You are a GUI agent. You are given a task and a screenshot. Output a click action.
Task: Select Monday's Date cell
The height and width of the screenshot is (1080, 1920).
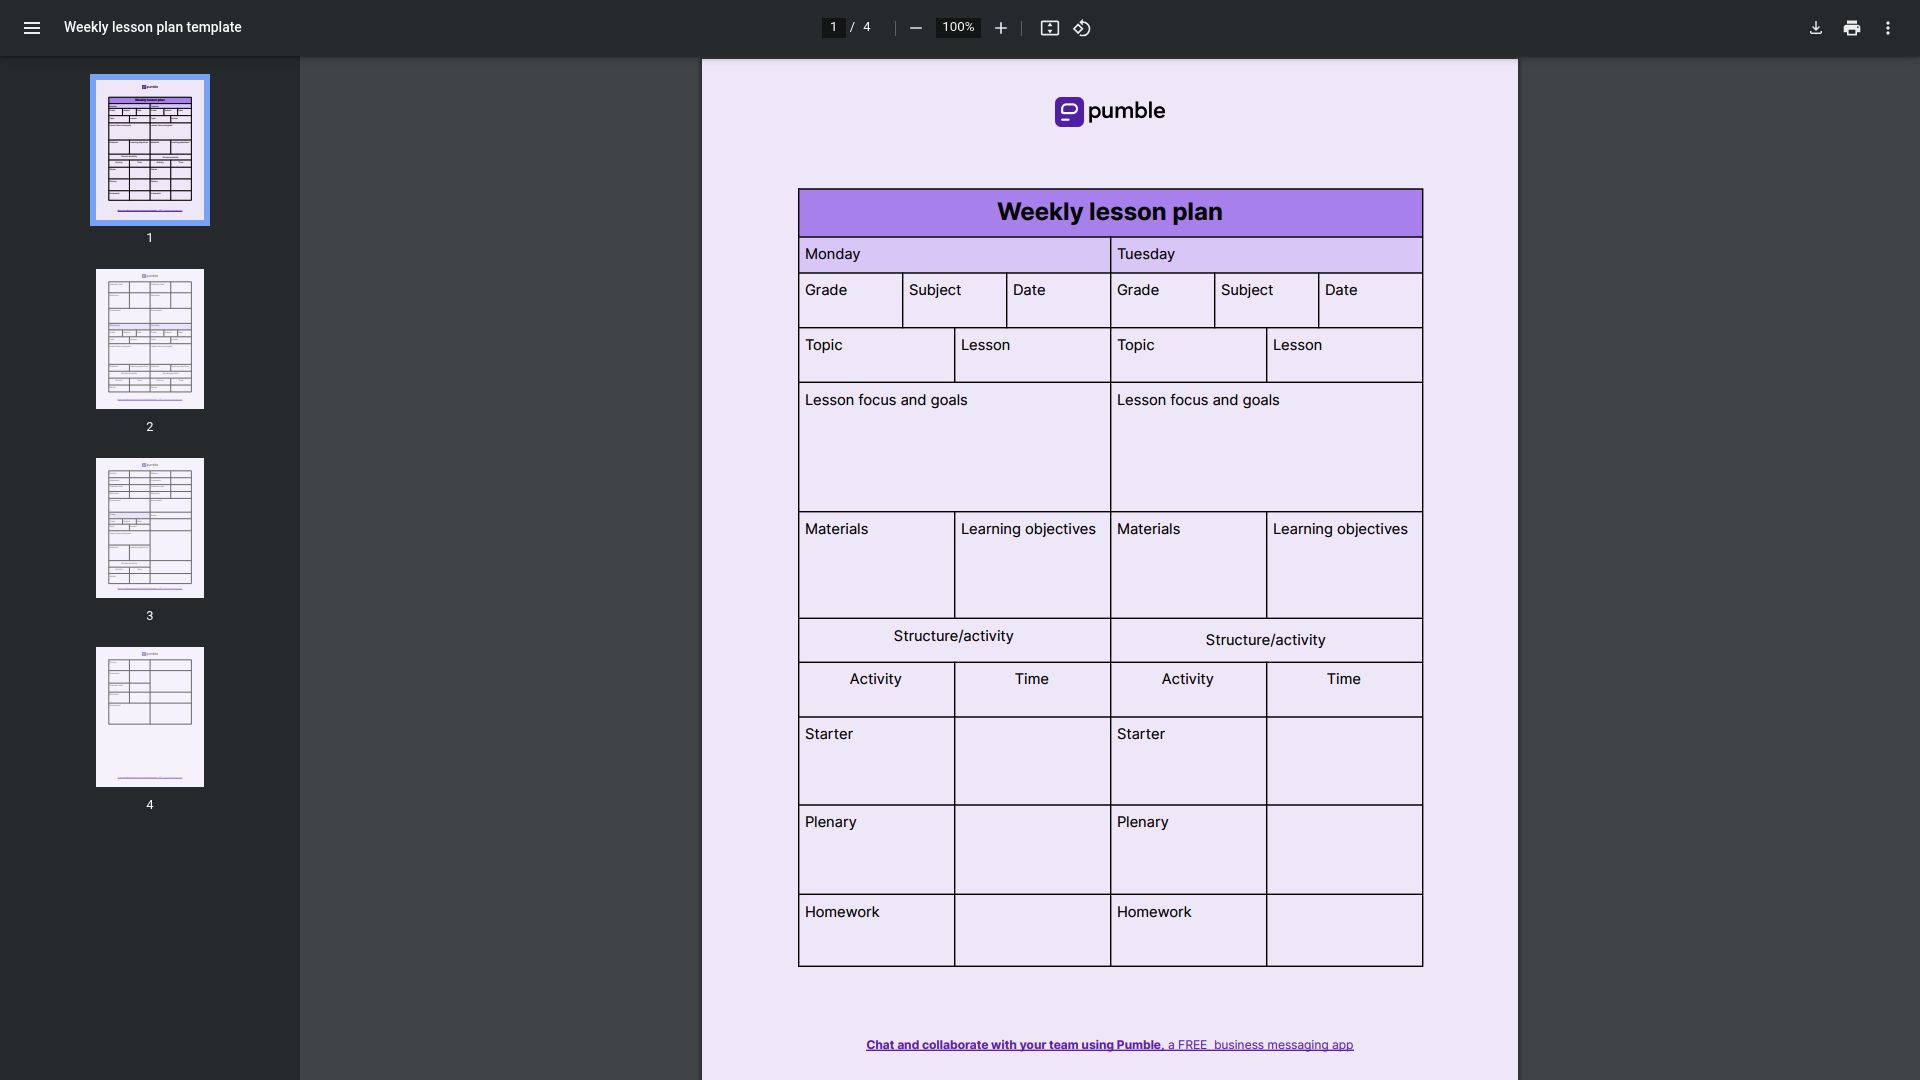[1058, 300]
